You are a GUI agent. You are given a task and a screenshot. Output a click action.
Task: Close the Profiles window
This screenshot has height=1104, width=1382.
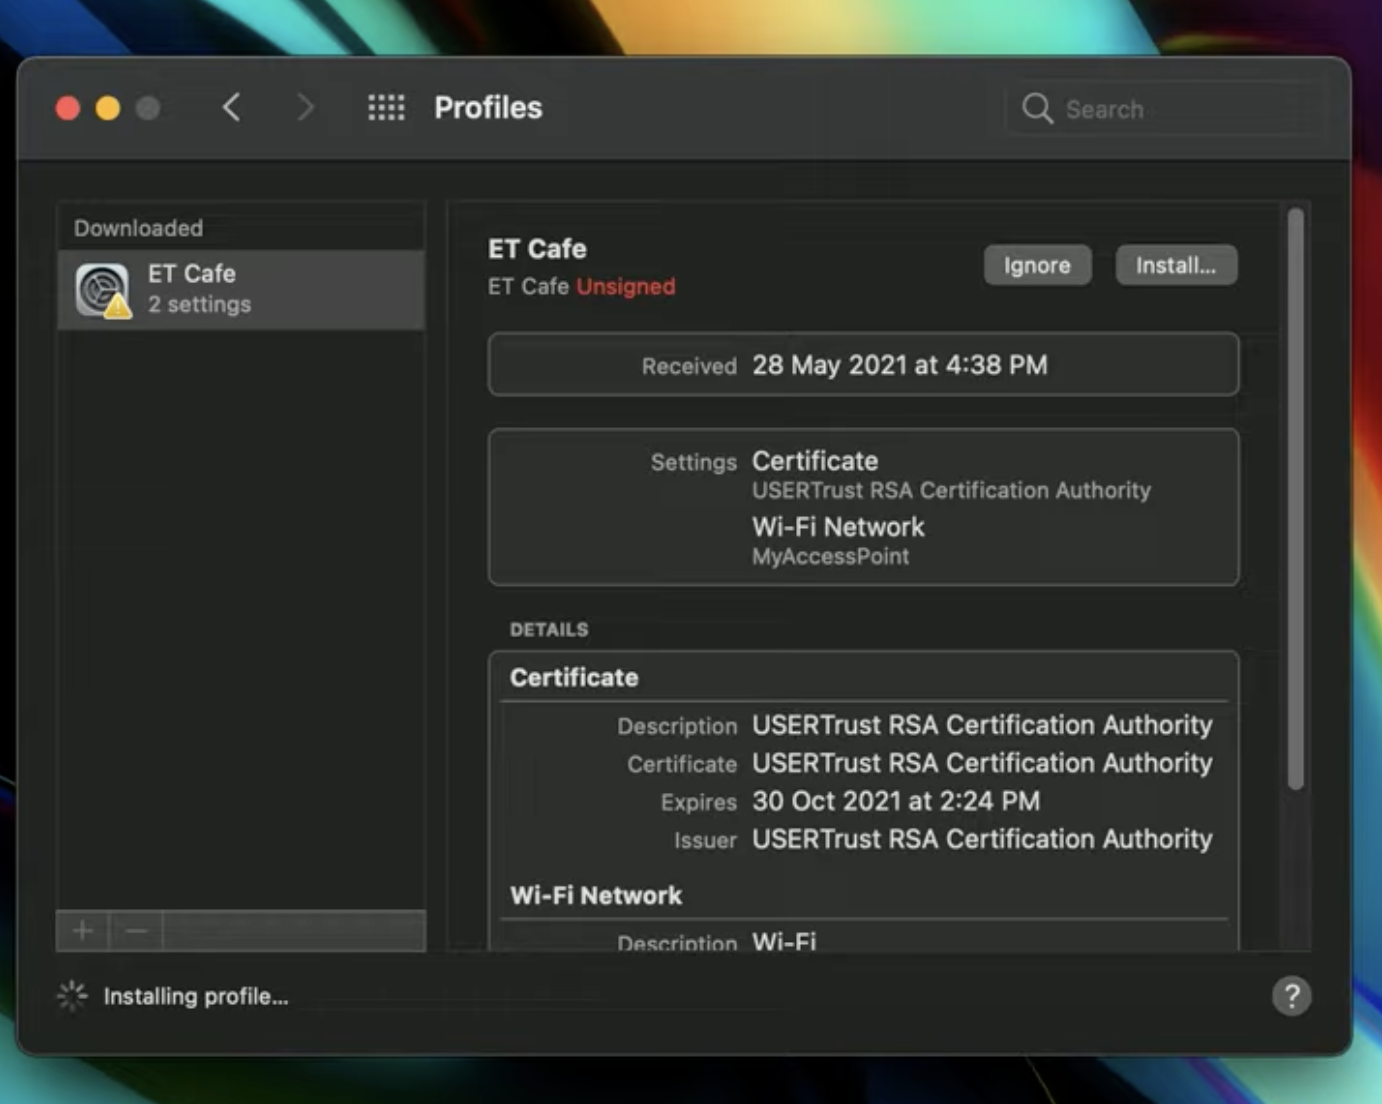(x=68, y=108)
